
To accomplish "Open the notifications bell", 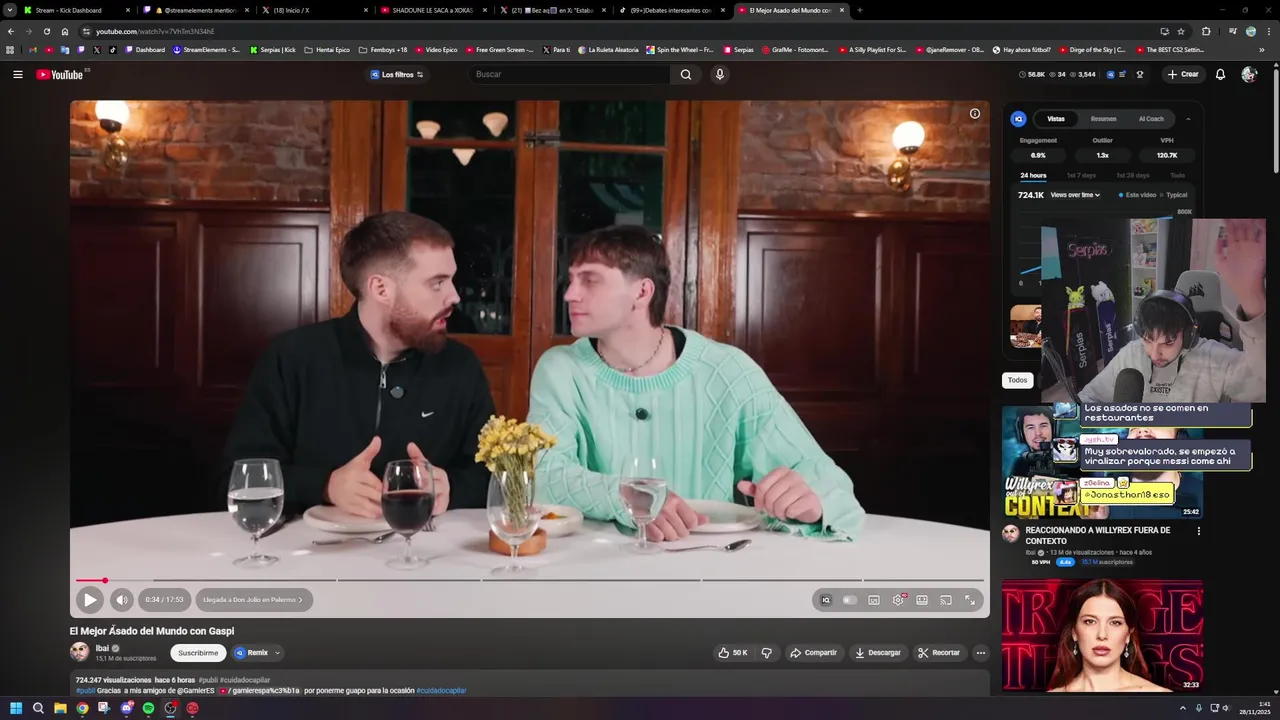I will point(1220,74).
